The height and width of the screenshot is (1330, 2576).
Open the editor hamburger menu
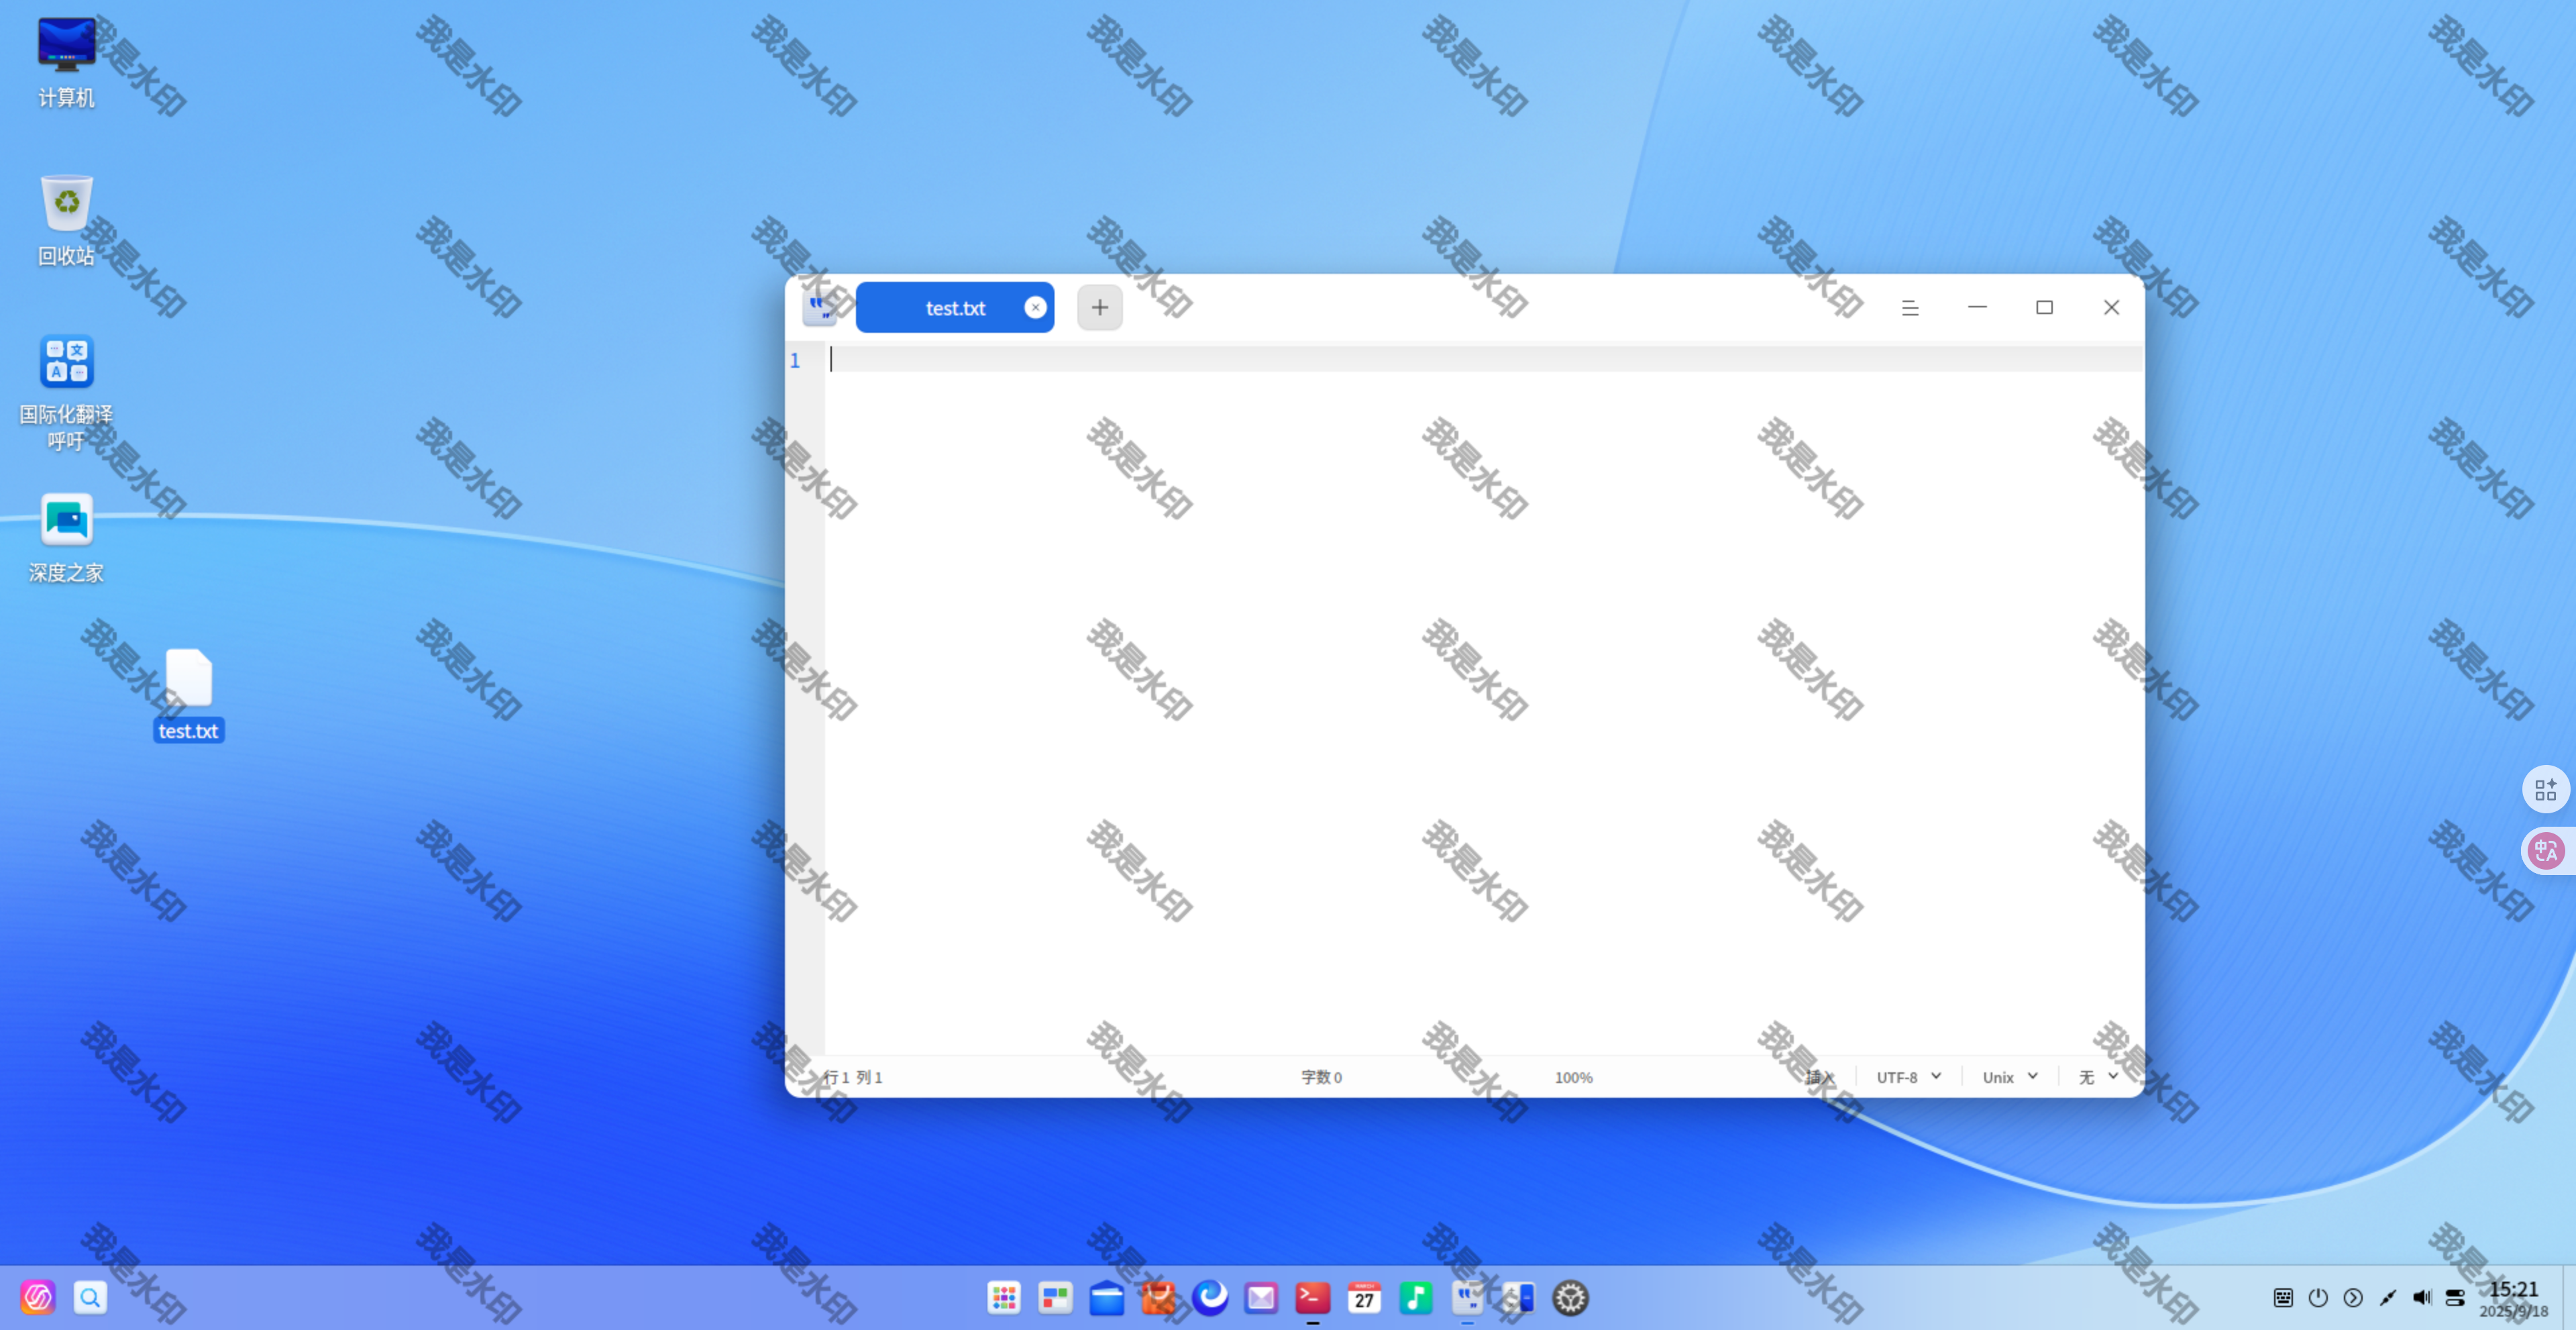[x=1909, y=308]
